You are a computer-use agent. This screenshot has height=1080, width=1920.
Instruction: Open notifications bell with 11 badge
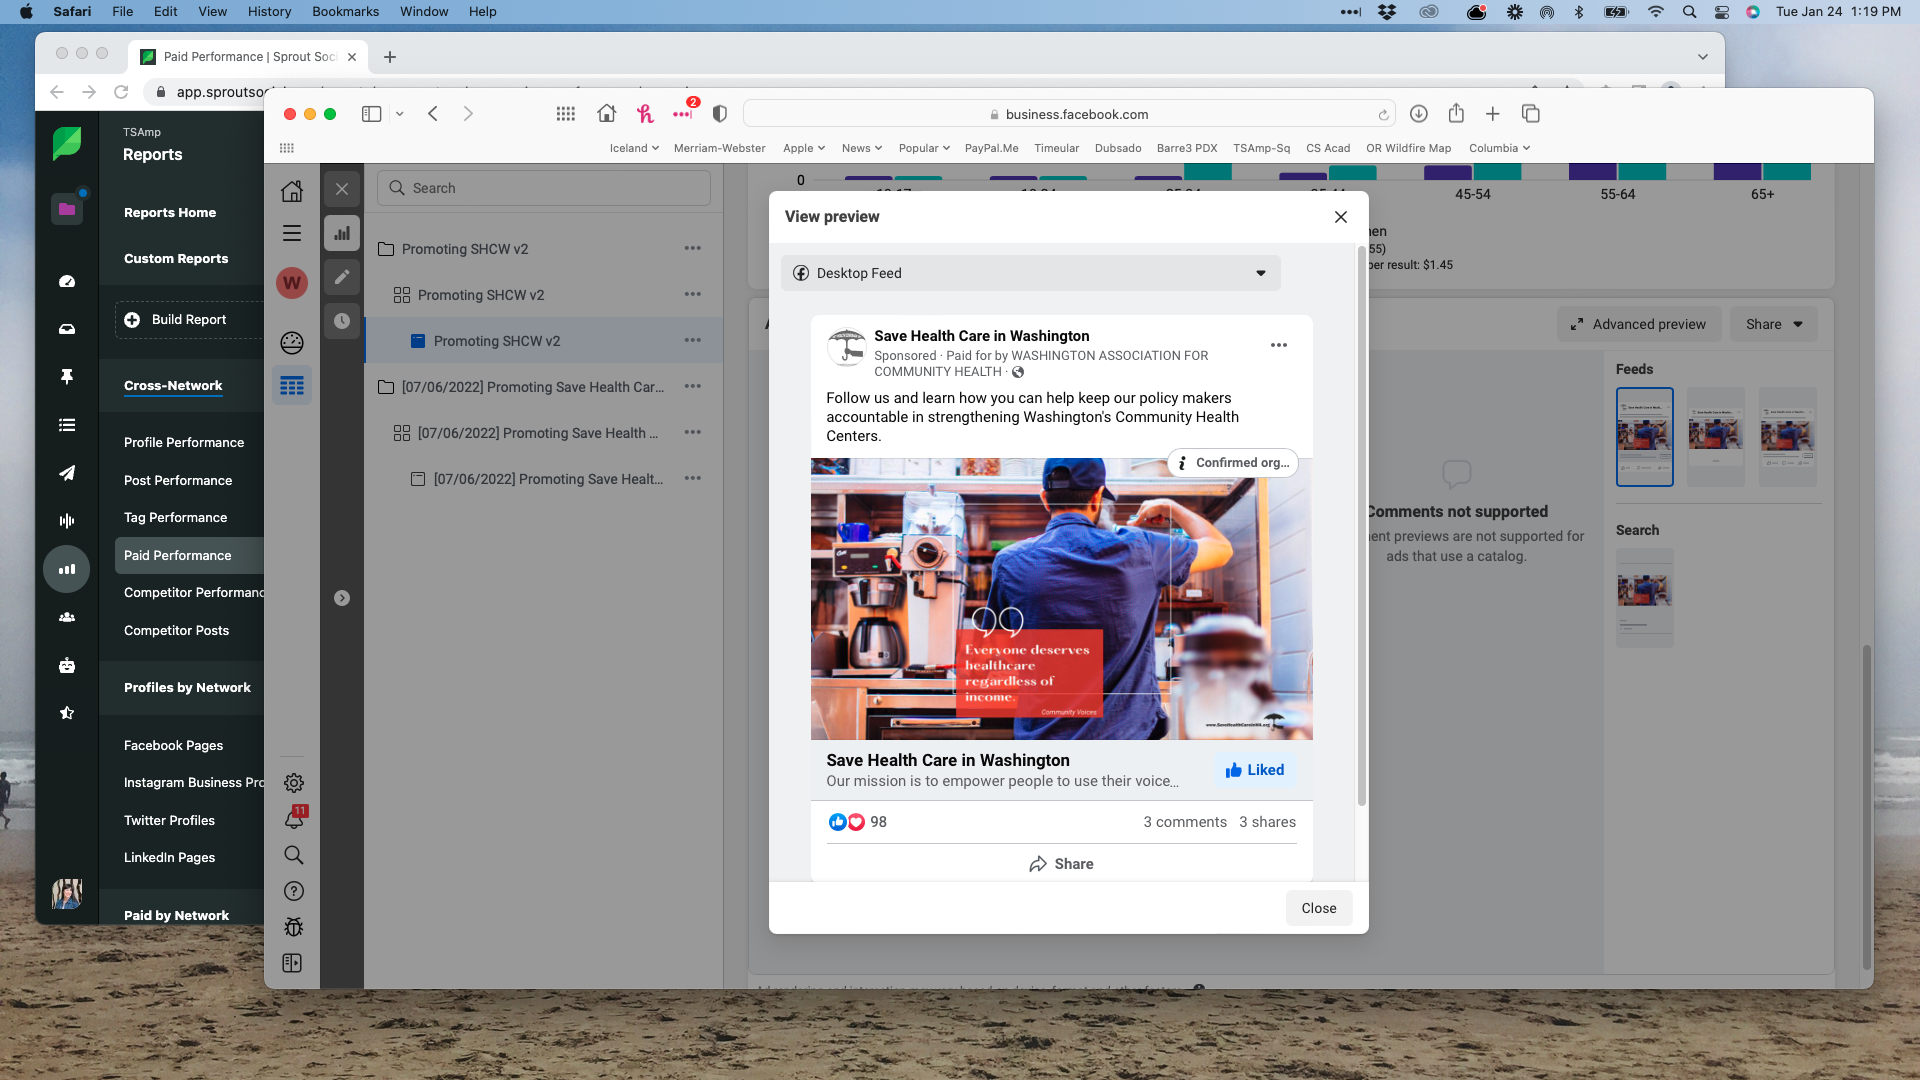tap(294, 819)
